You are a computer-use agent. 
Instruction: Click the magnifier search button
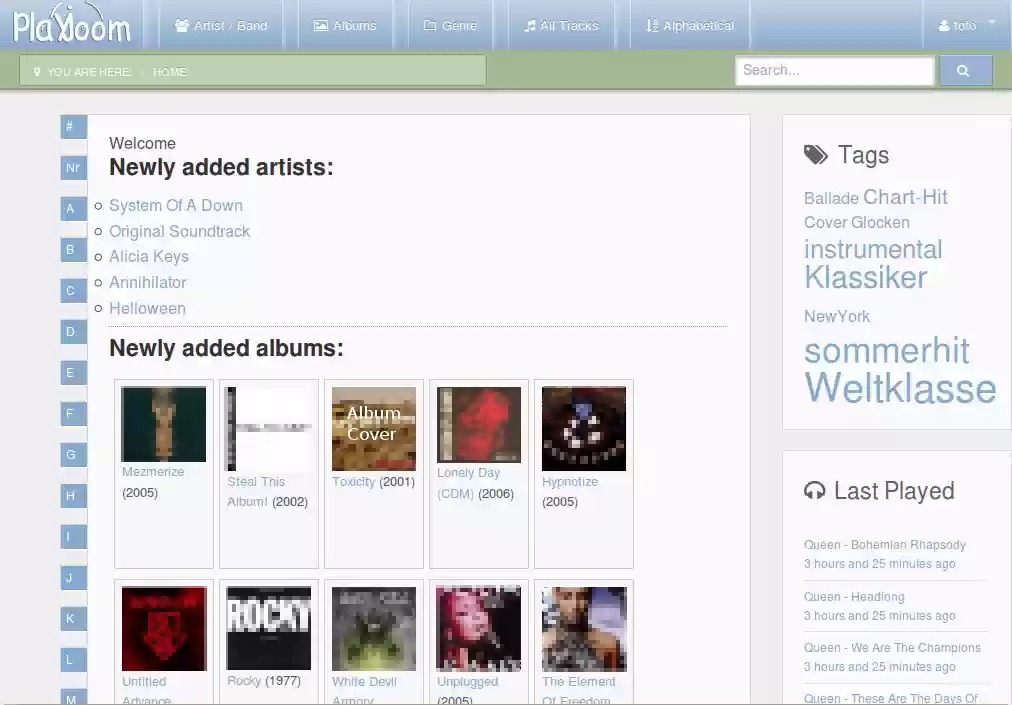coord(966,70)
